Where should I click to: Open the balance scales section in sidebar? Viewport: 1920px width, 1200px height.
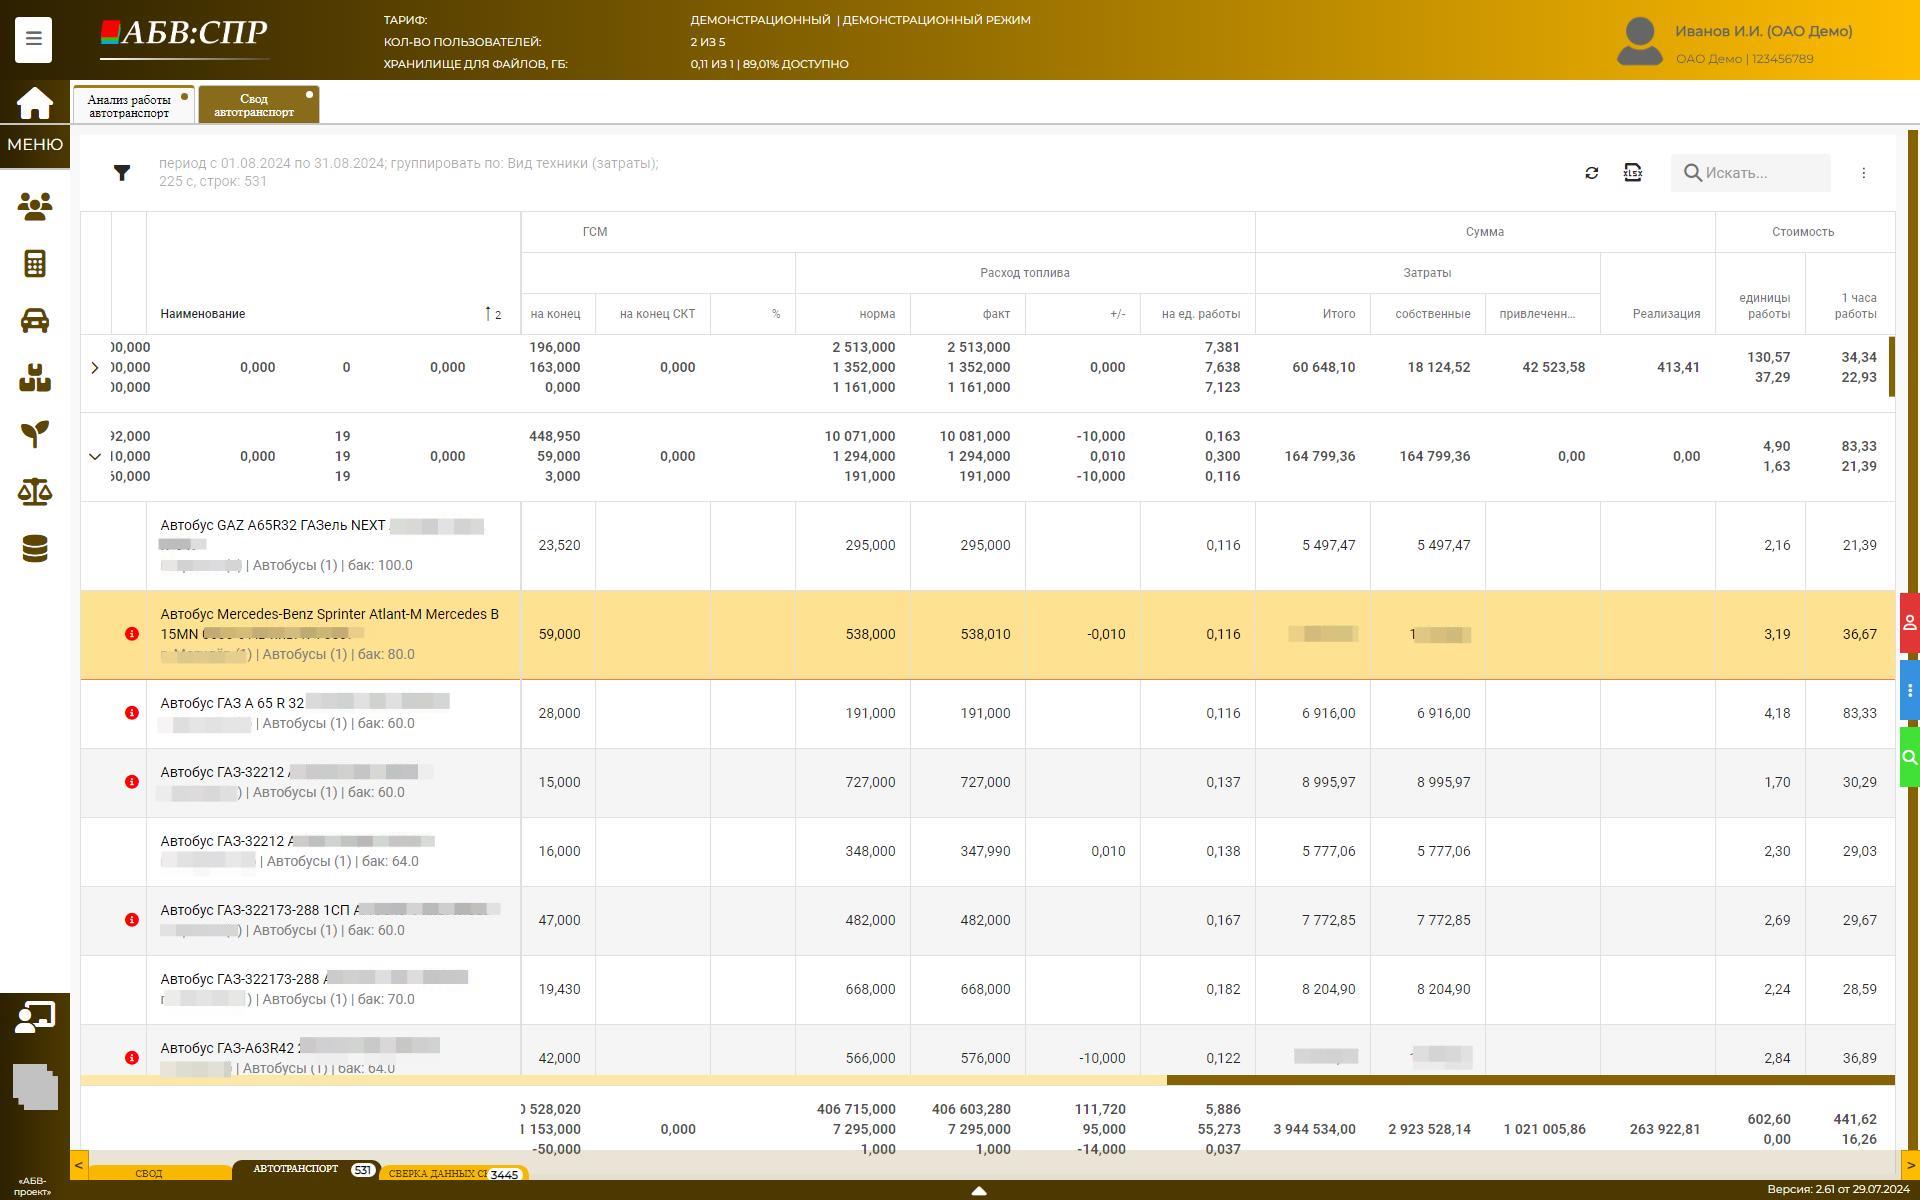click(35, 491)
